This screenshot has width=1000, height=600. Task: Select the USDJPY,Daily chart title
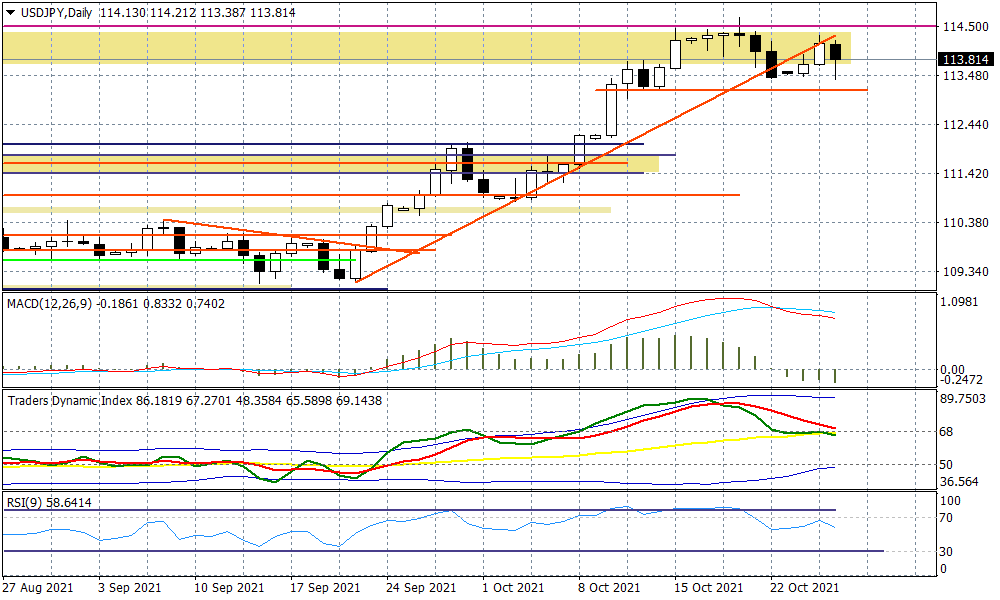click(56, 12)
